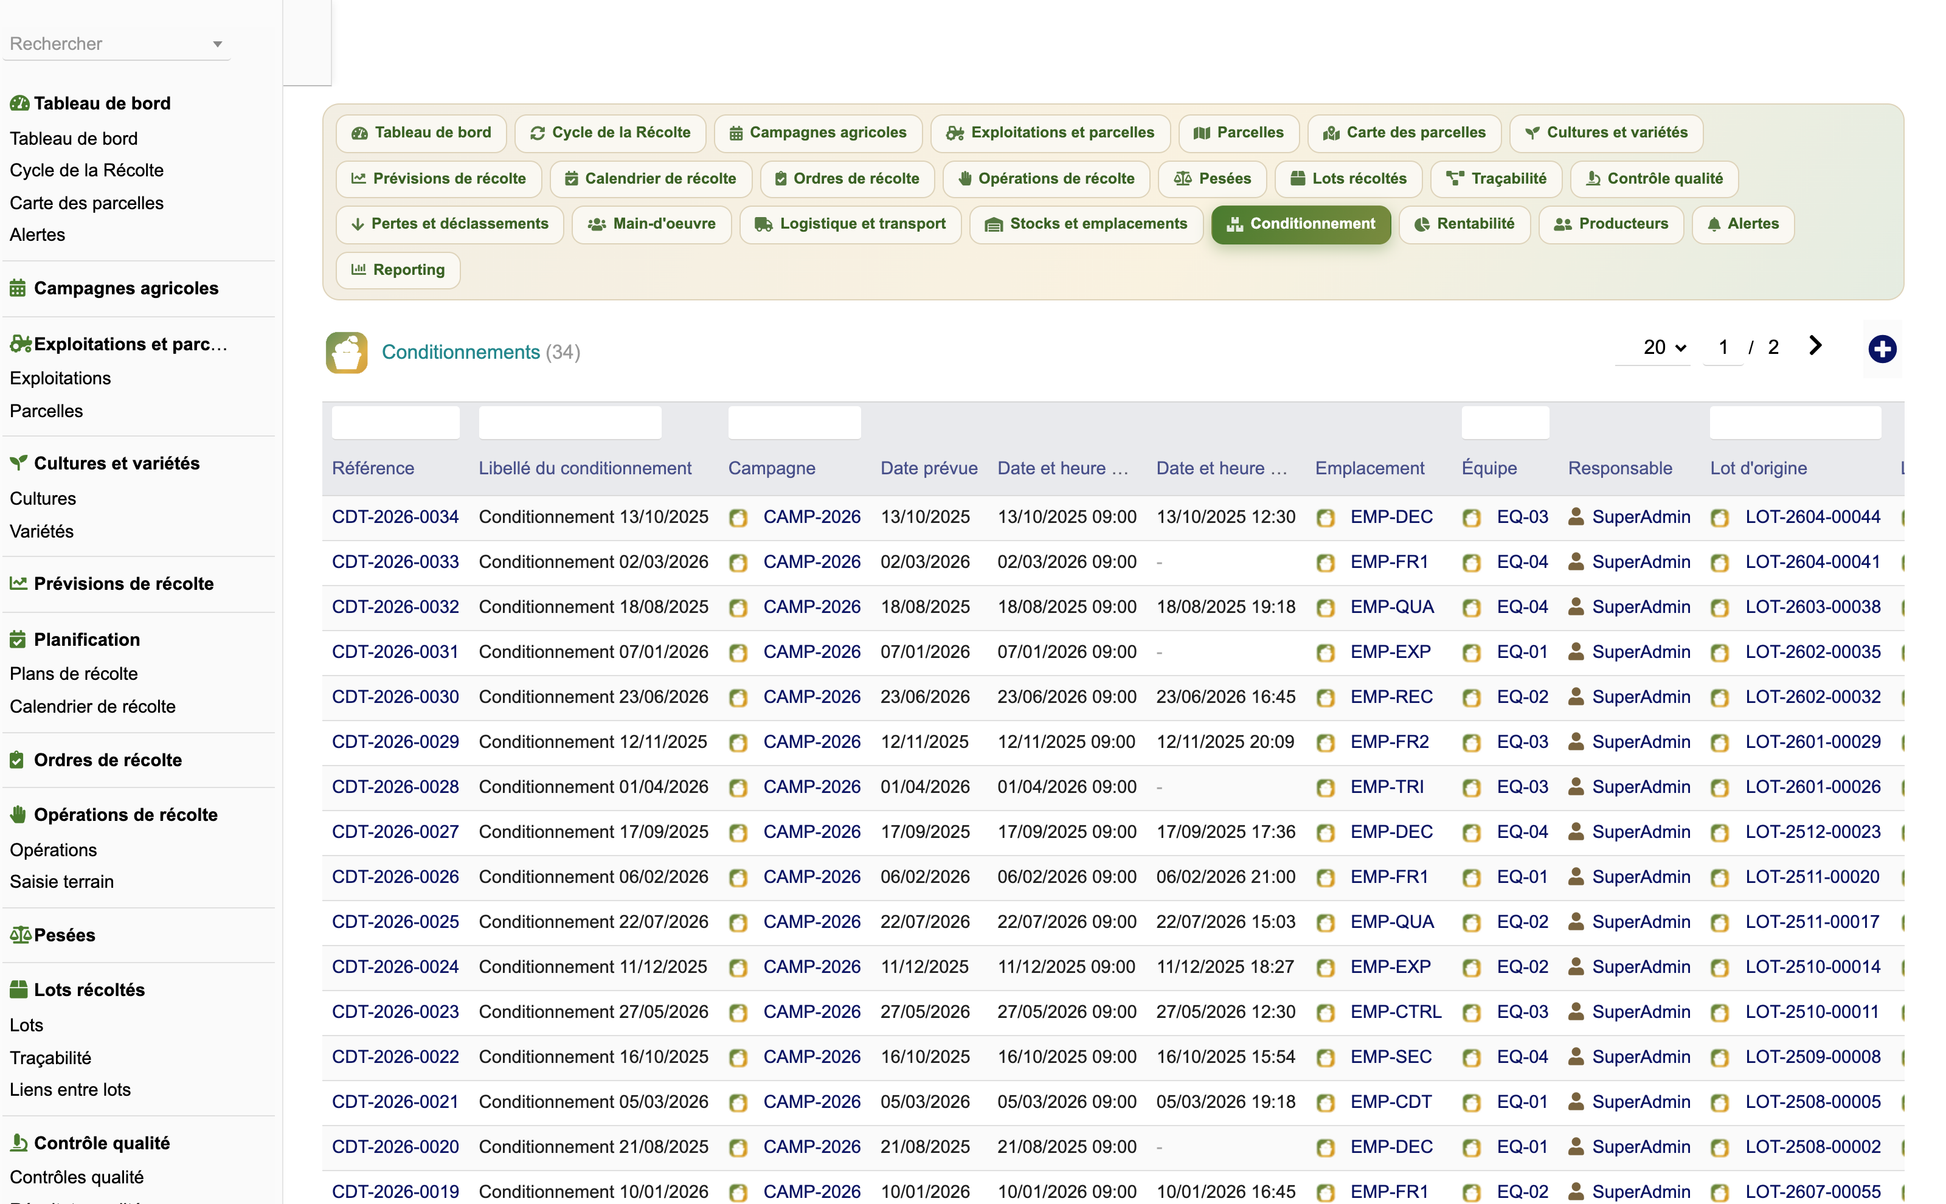Click the Lot d'origine filter field

tap(1795, 423)
